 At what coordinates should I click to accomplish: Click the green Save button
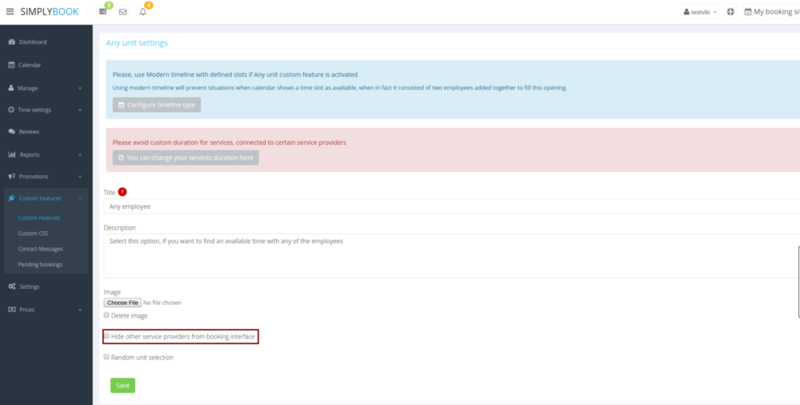point(122,385)
